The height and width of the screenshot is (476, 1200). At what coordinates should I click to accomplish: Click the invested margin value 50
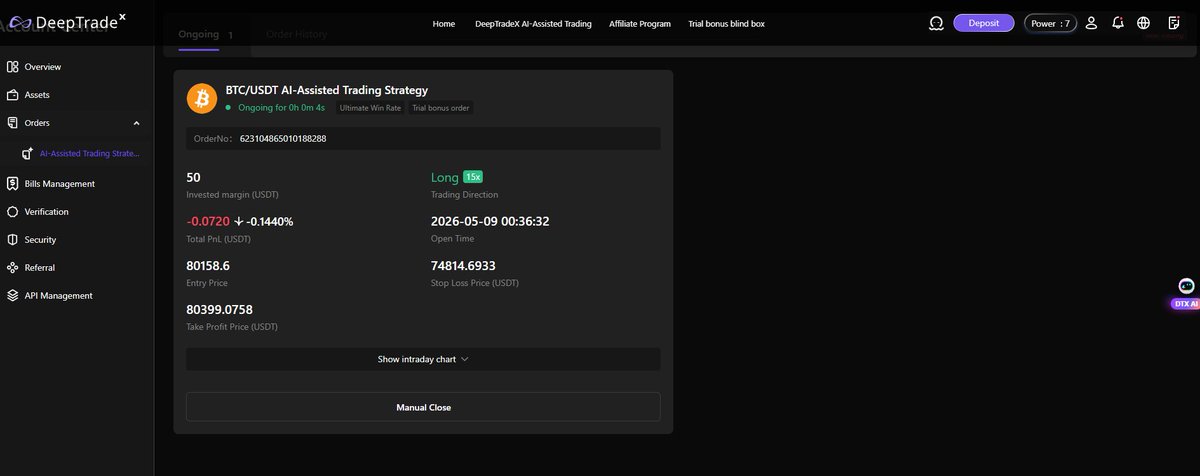(x=193, y=177)
